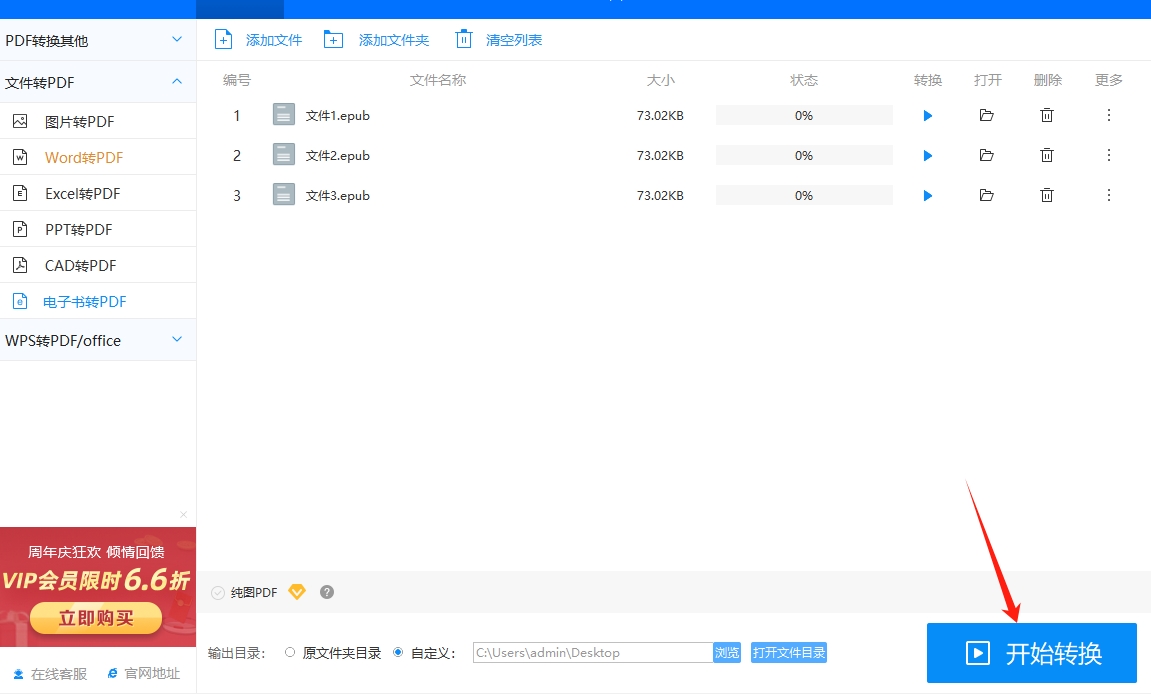
Task: Expand the WPS转PDF/office section
Action: 98,340
